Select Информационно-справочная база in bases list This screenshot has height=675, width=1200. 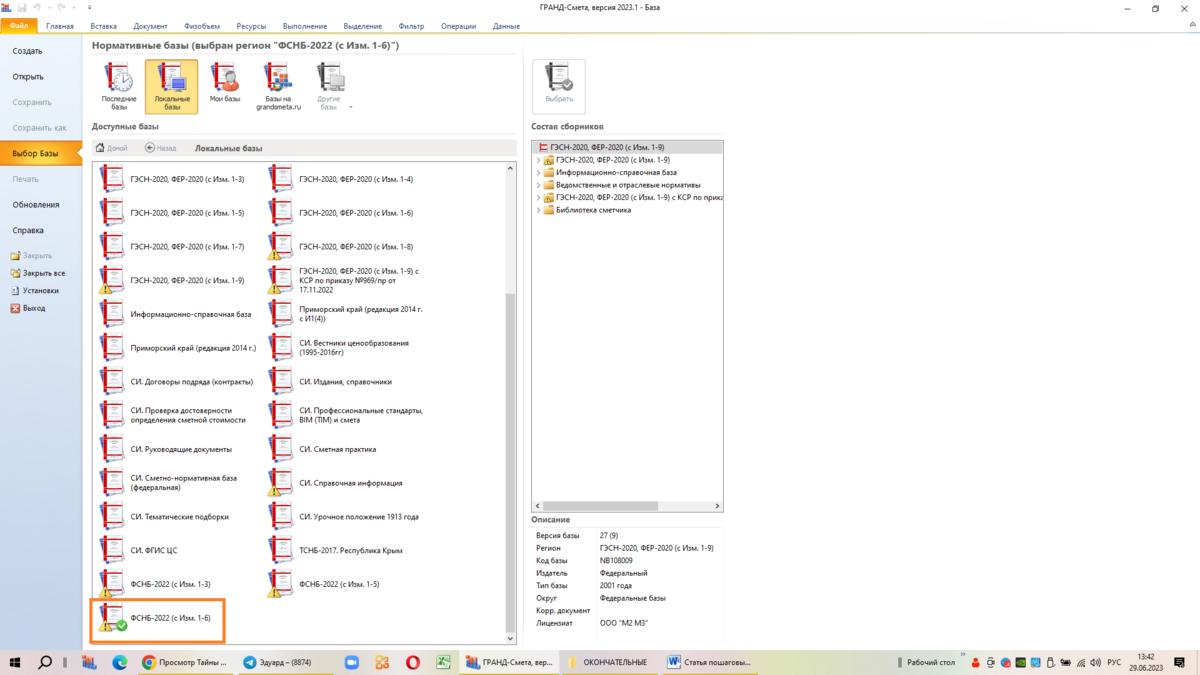176,314
